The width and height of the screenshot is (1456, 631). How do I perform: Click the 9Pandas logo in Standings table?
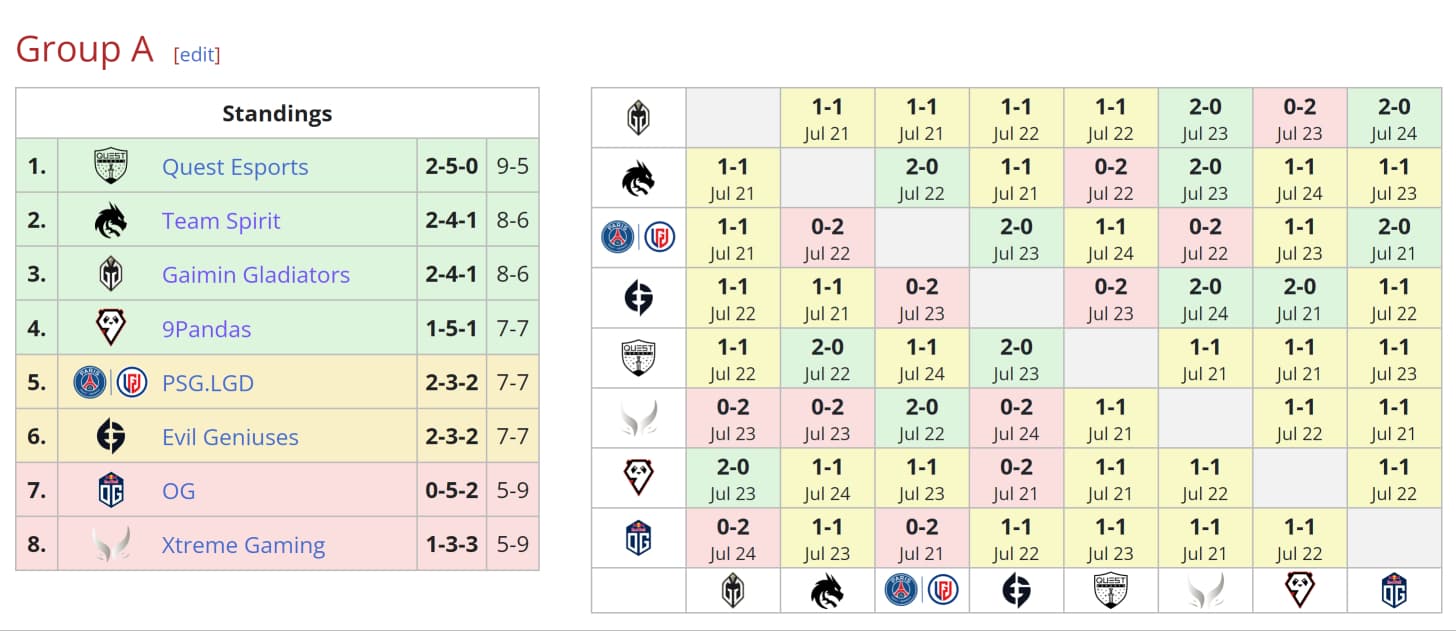pyautogui.click(x=110, y=328)
